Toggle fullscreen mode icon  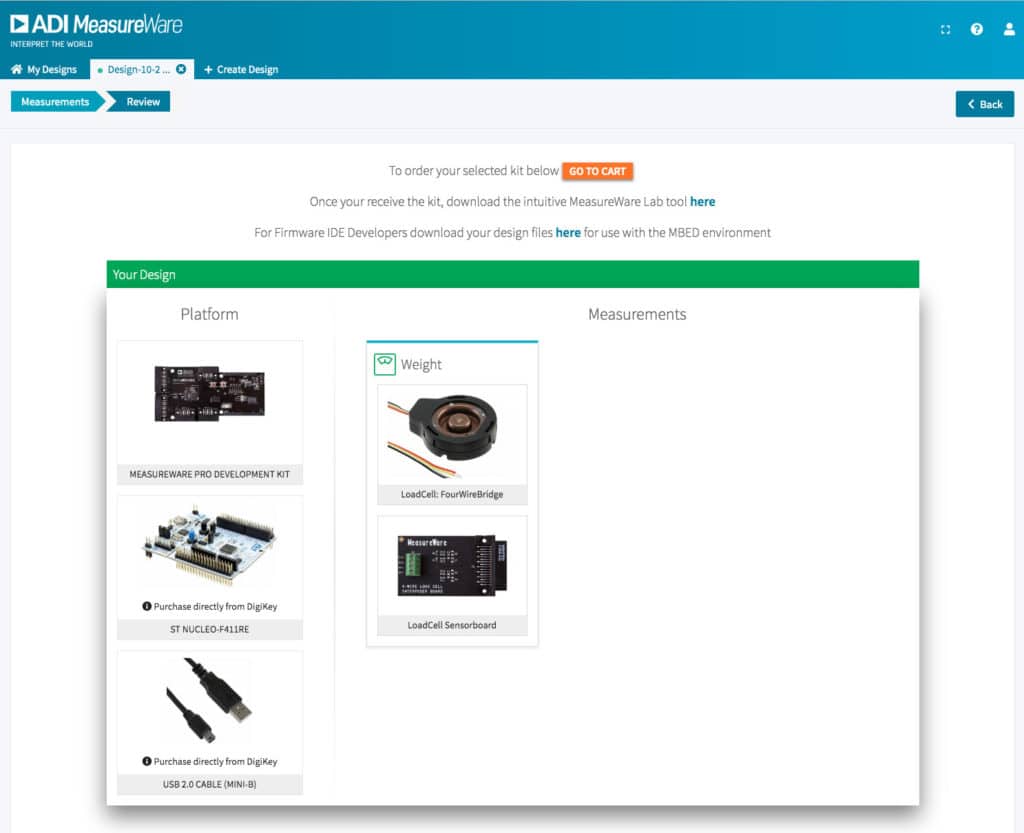[945, 30]
